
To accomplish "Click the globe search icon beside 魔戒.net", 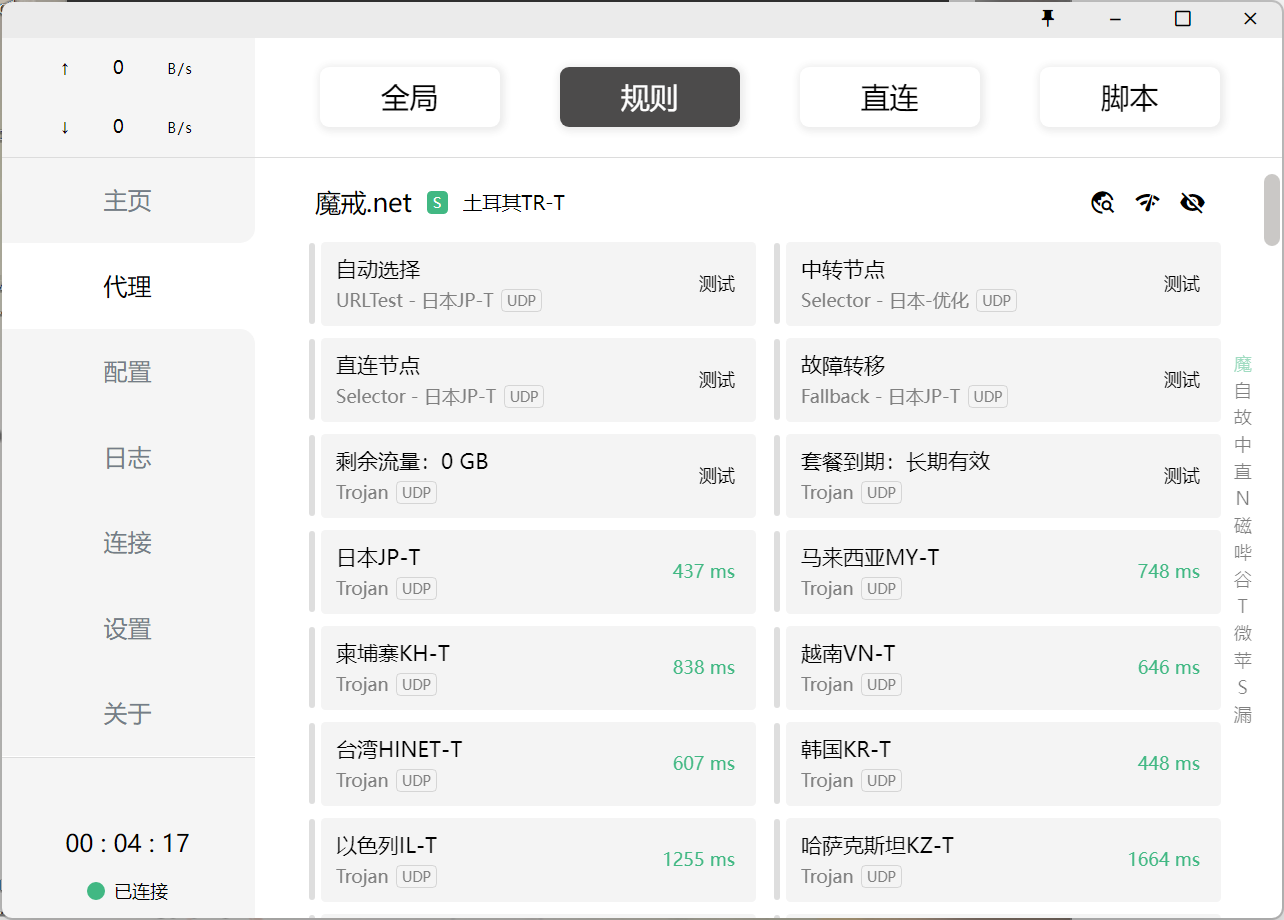I will [x=1103, y=203].
